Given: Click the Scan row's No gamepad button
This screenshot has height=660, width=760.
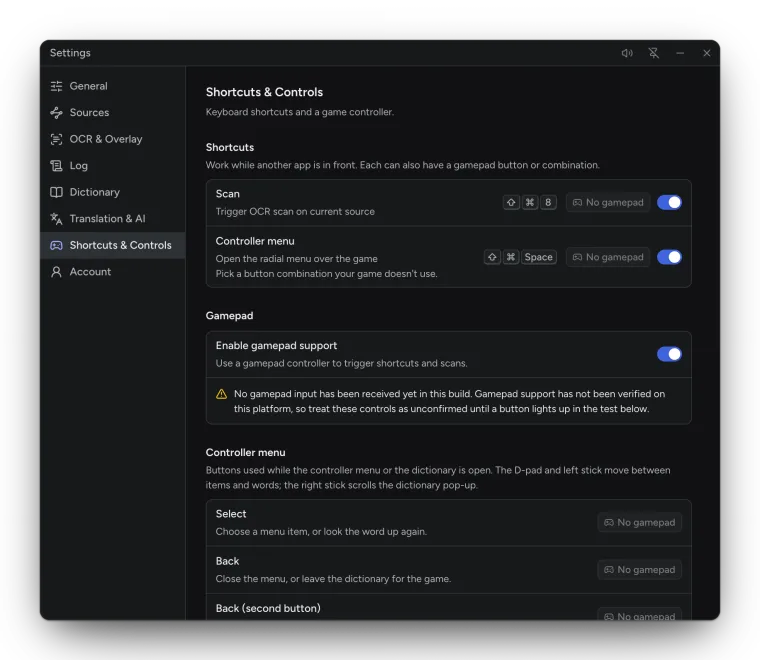Looking at the screenshot, I should [x=608, y=203].
